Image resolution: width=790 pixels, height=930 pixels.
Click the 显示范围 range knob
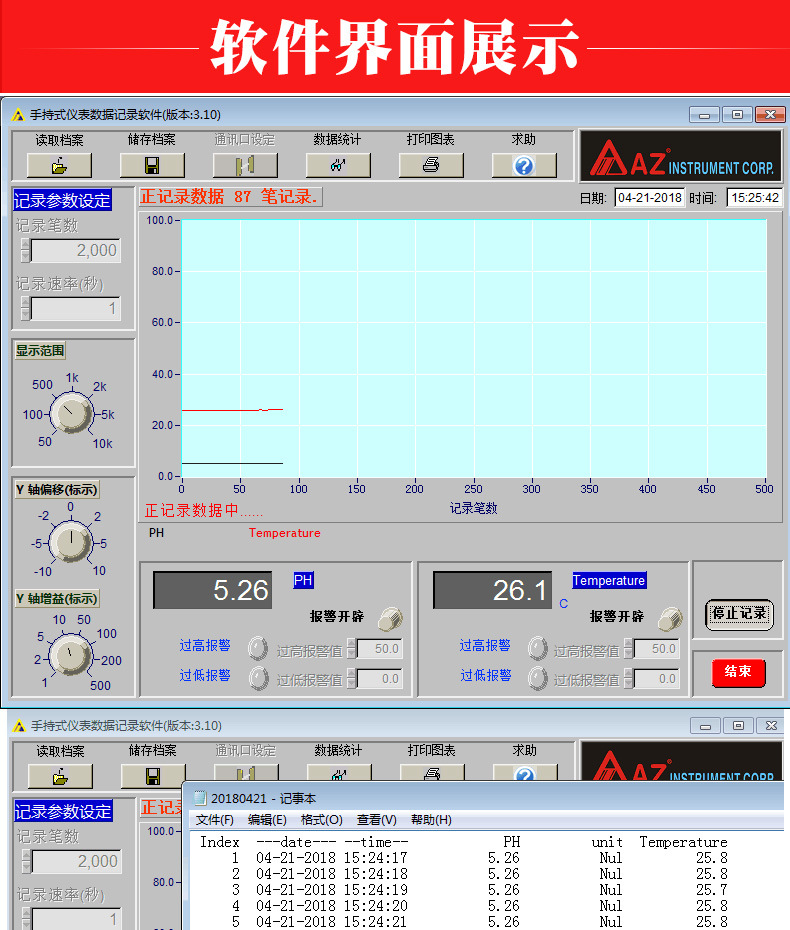(71, 413)
